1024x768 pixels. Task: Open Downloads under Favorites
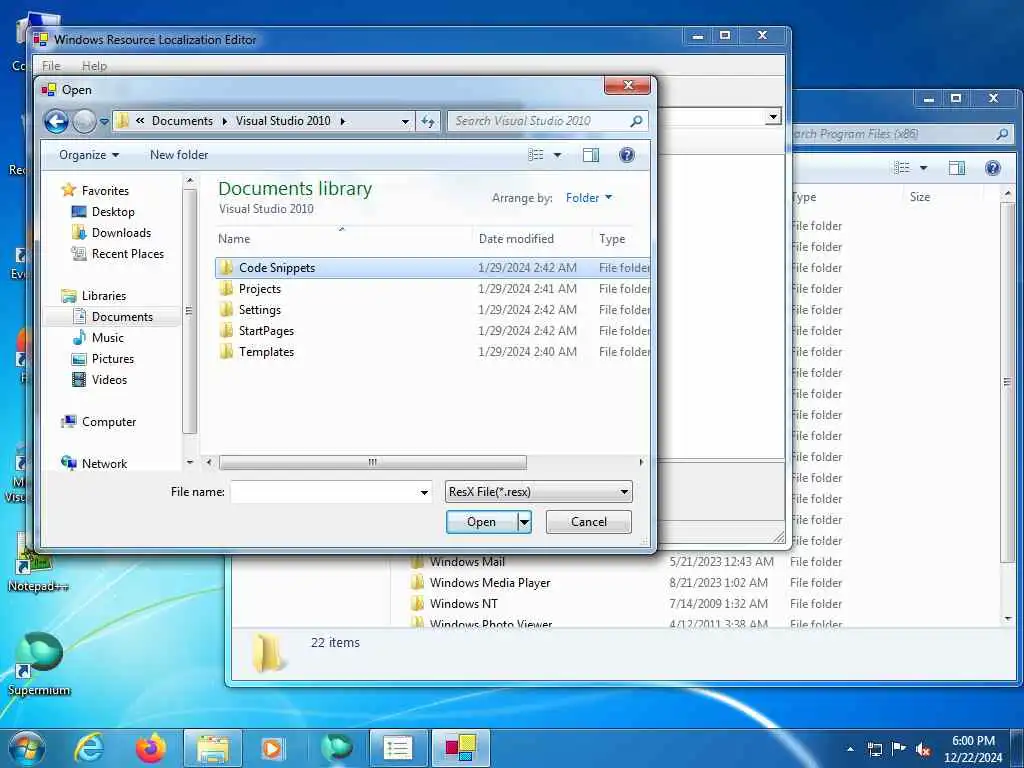[121, 232]
